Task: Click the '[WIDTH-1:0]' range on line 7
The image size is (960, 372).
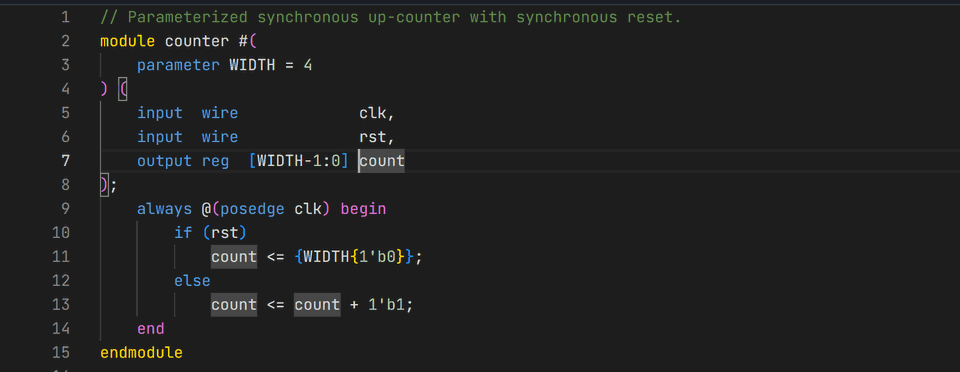Action: [298, 161]
